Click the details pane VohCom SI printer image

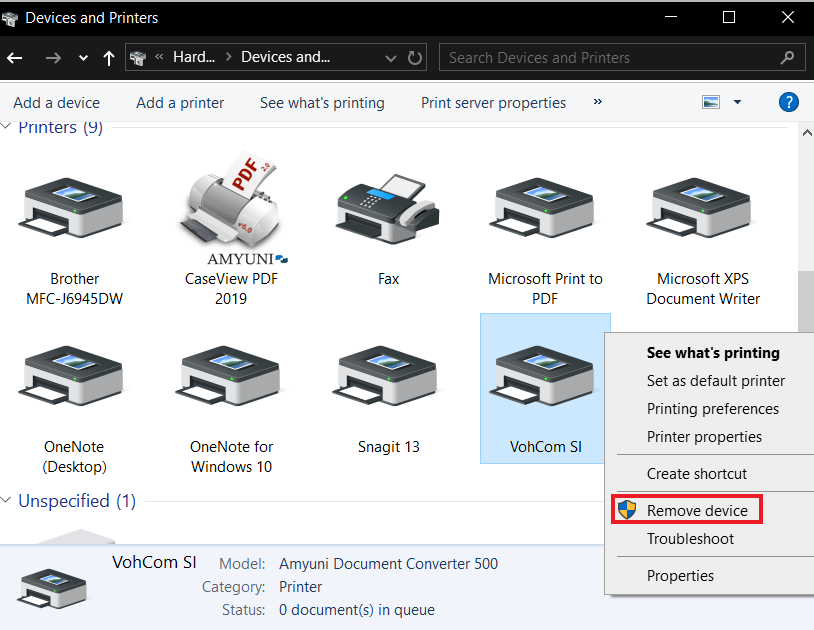[x=51, y=588]
